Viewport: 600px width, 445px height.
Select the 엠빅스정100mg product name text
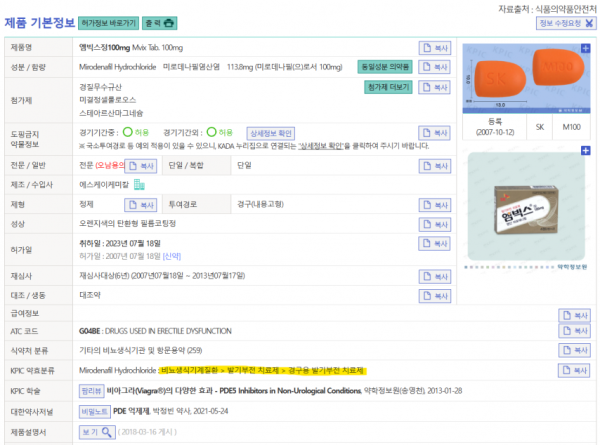[x=104, y=48]
